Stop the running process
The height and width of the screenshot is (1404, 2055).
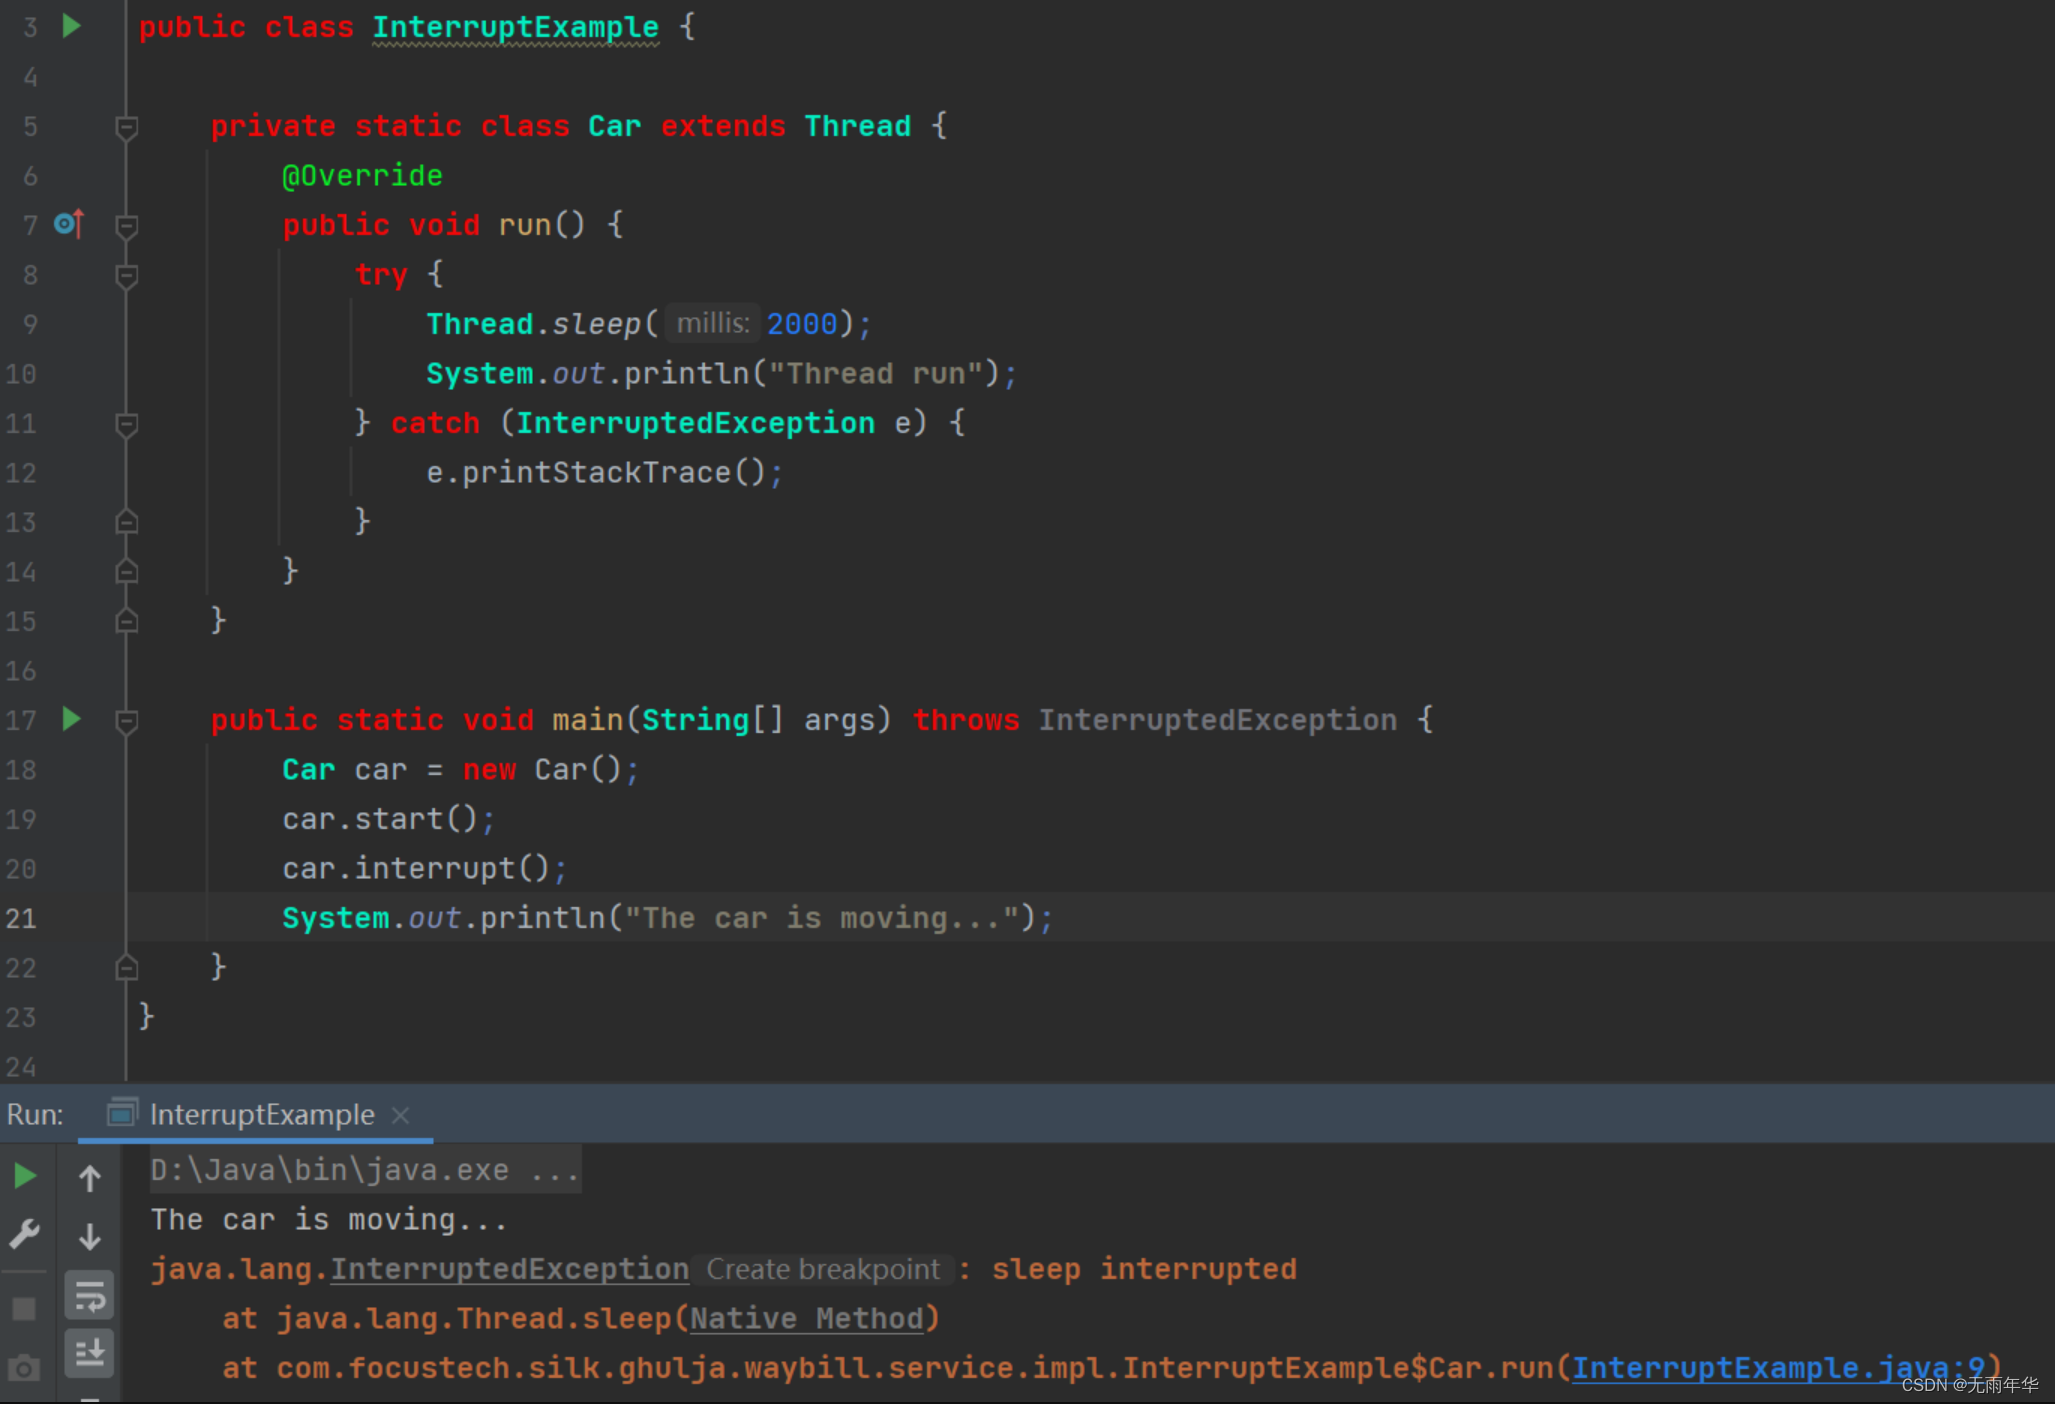[x=24, y=1308]
